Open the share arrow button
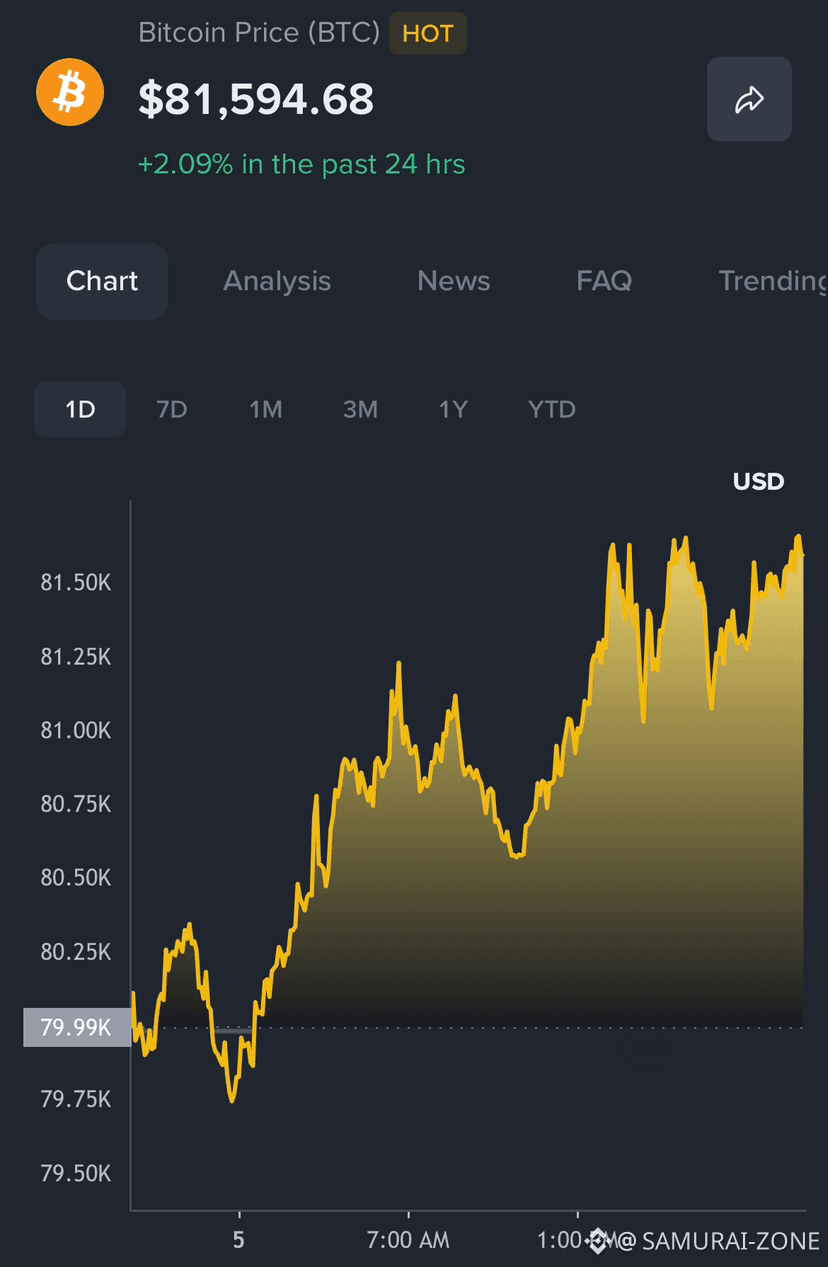The width and height of the screenshot is (828, 1267). pos(749,99)
